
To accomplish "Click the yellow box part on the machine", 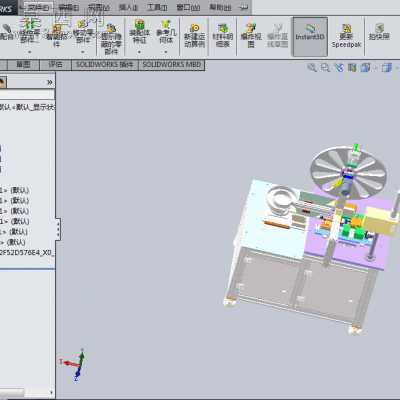I will [381, 220].
